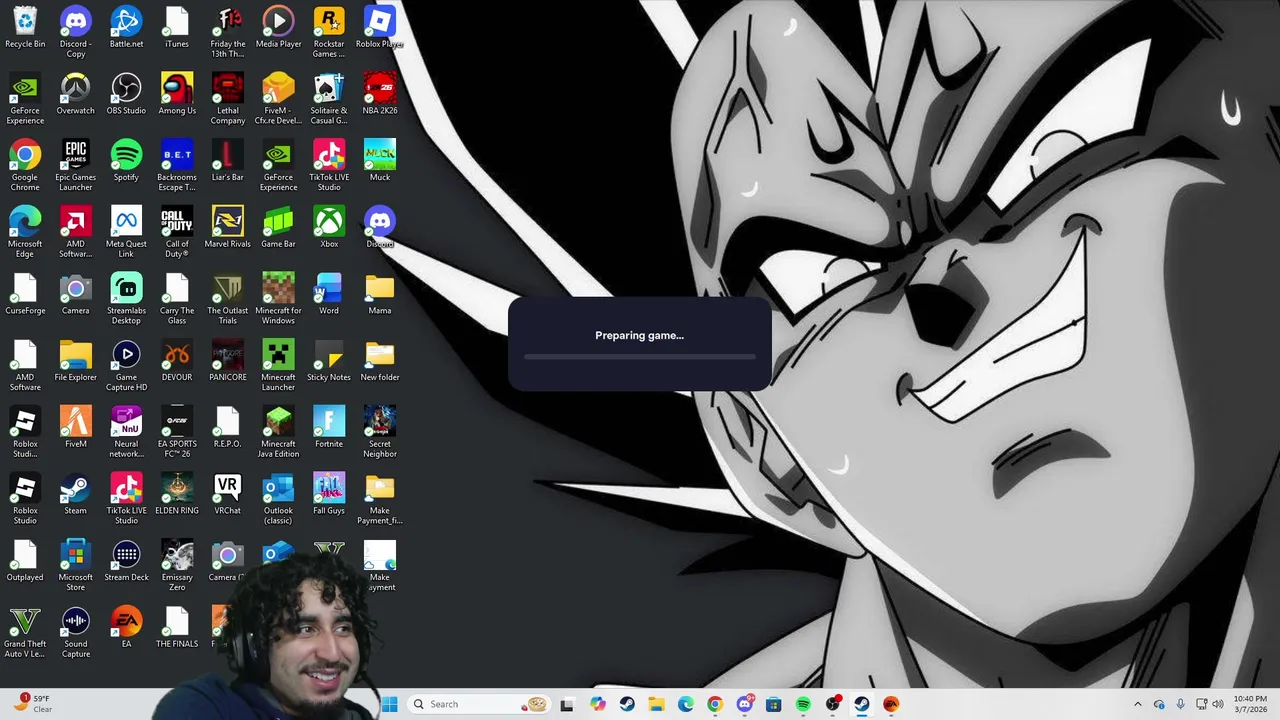This screenshot has width=1280, height=720.
Task: Select the Meta Quest Link icon
Action: (x=126, y=233)
